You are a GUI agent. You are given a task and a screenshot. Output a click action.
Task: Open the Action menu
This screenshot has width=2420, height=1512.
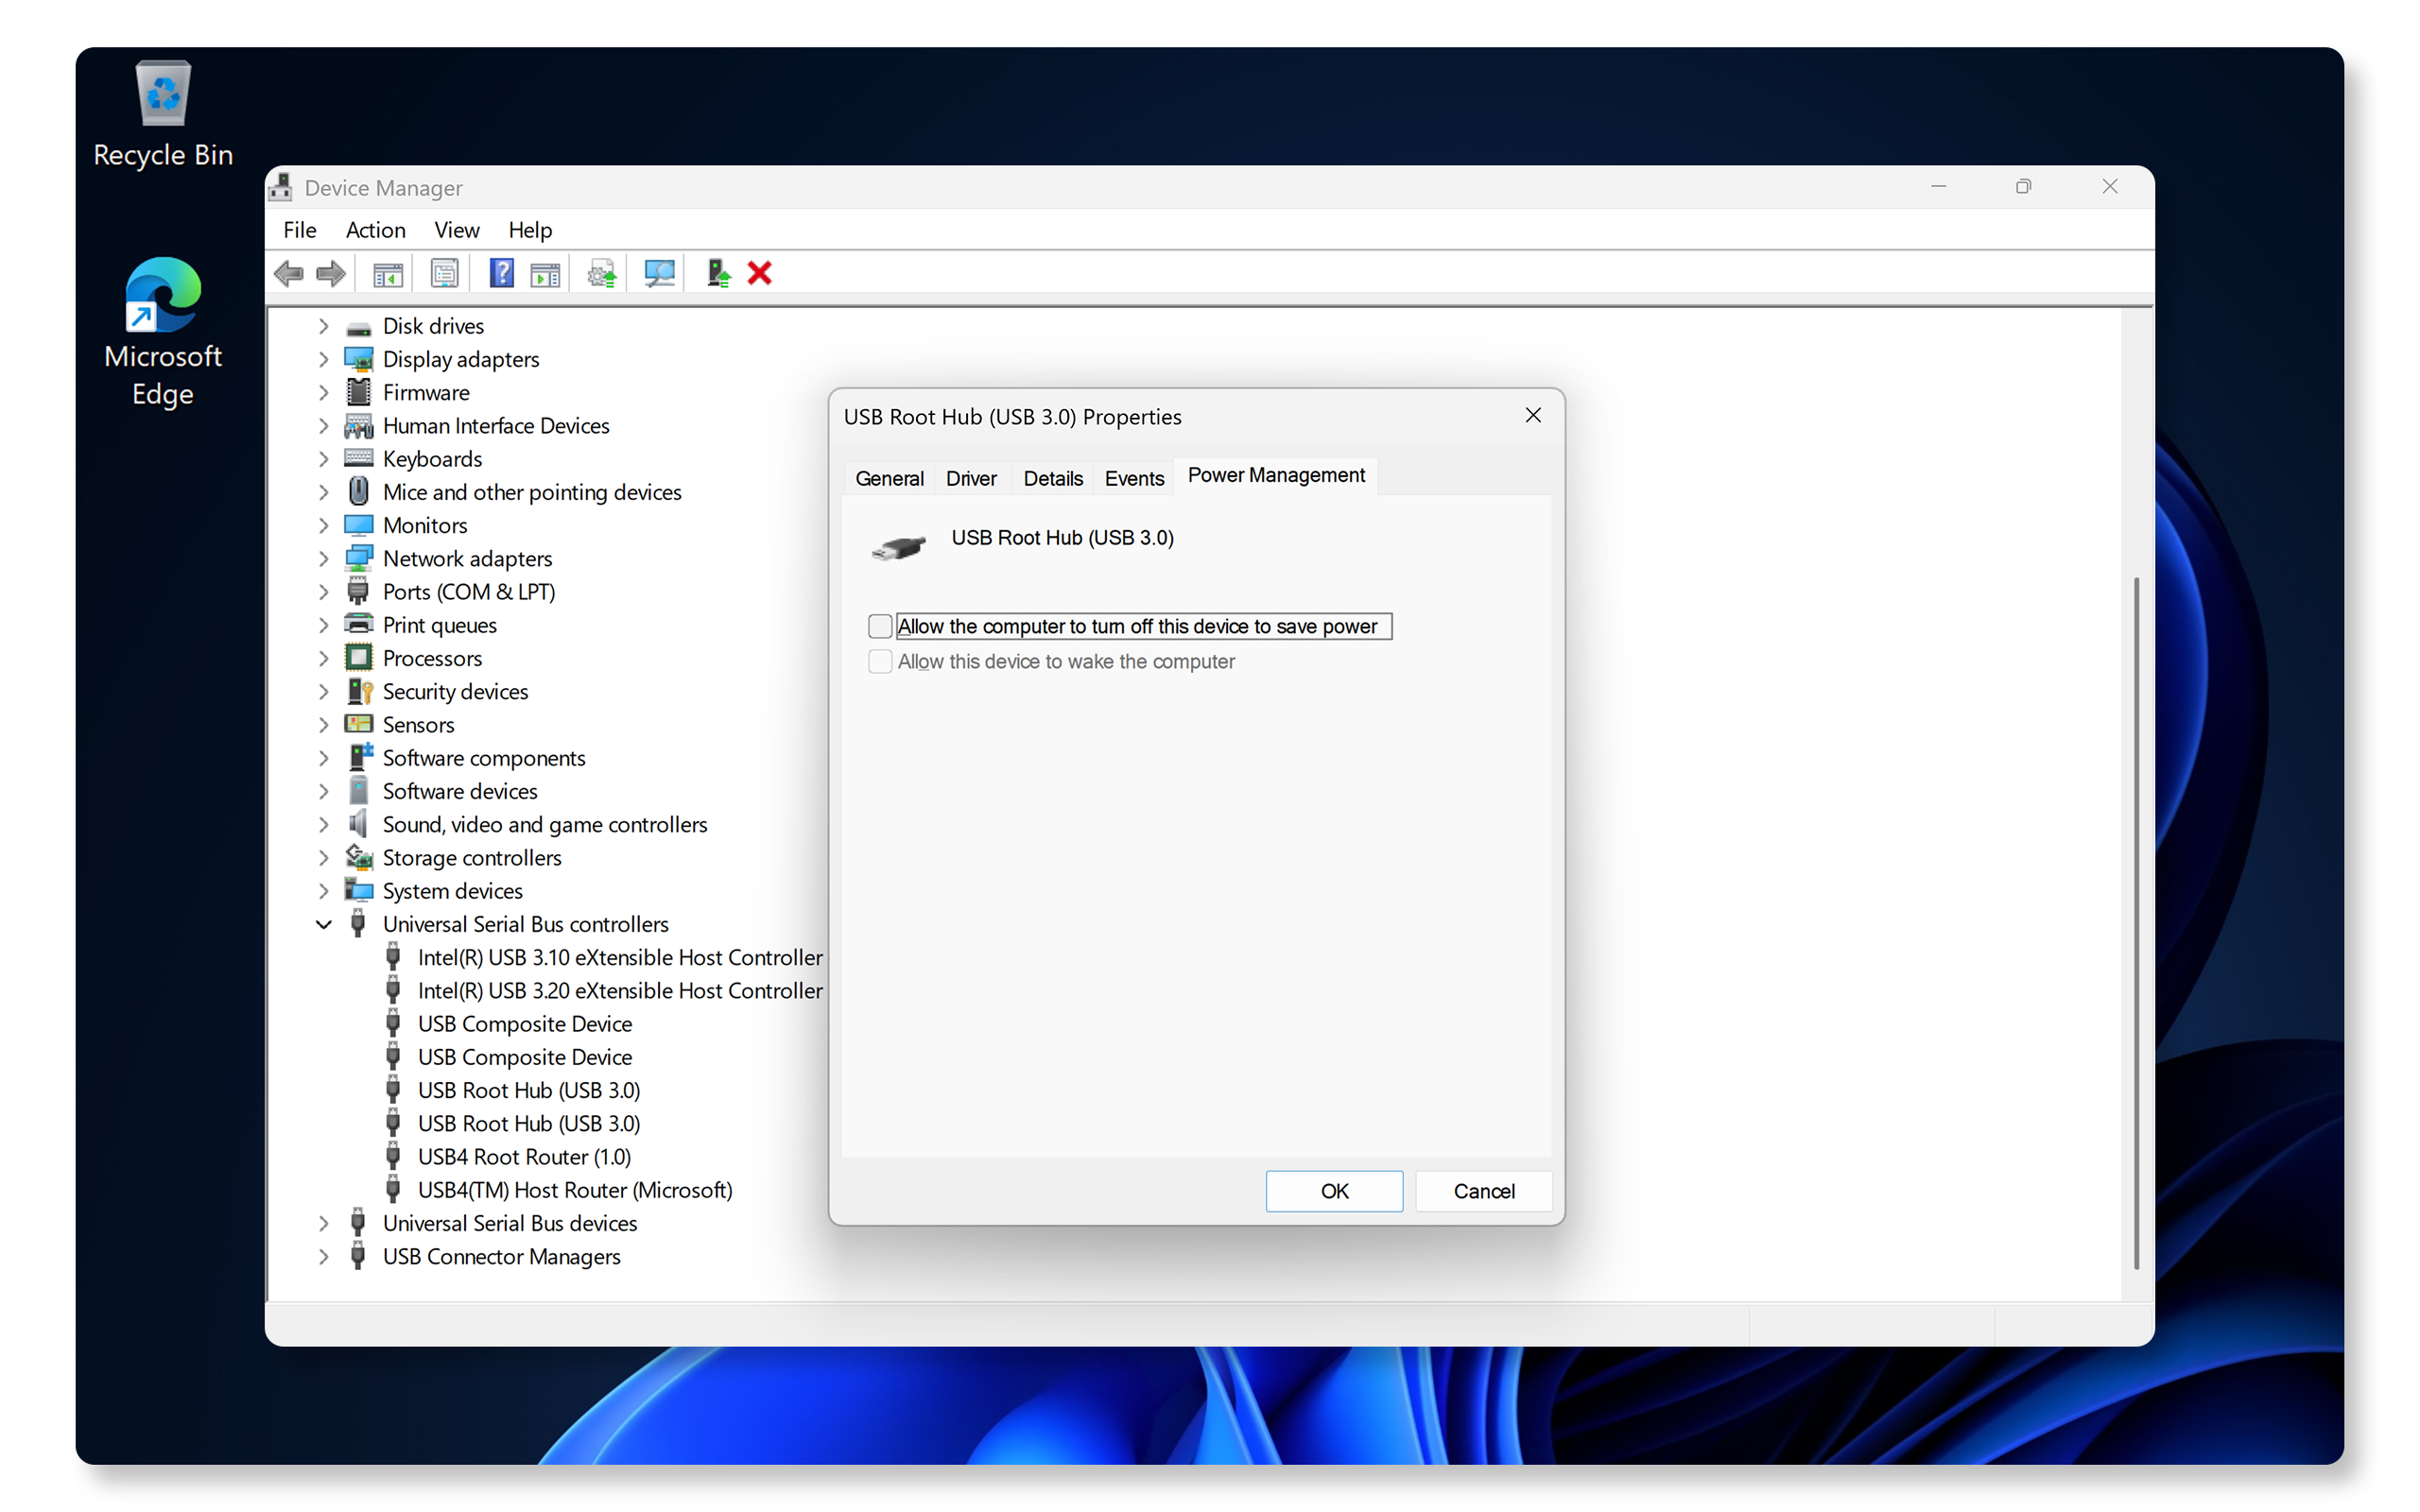coord(375,230)
